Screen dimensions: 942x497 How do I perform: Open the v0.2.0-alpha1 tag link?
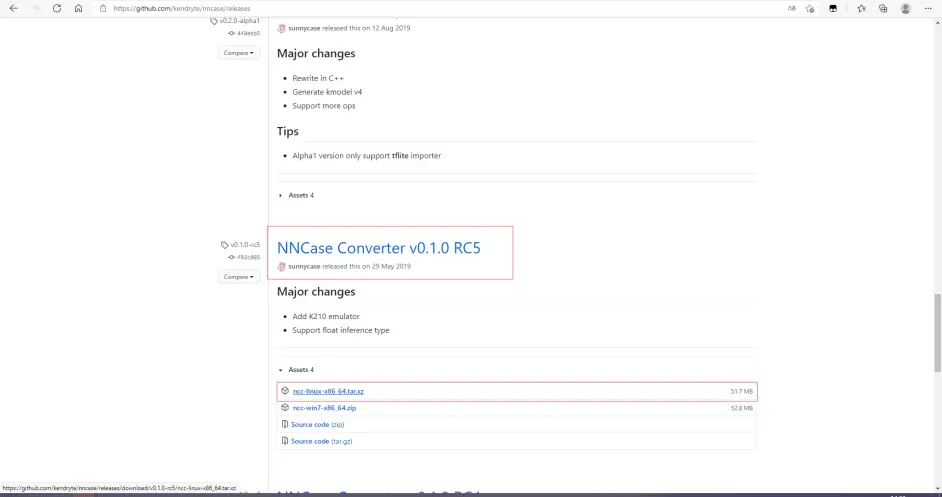point(240,21)
